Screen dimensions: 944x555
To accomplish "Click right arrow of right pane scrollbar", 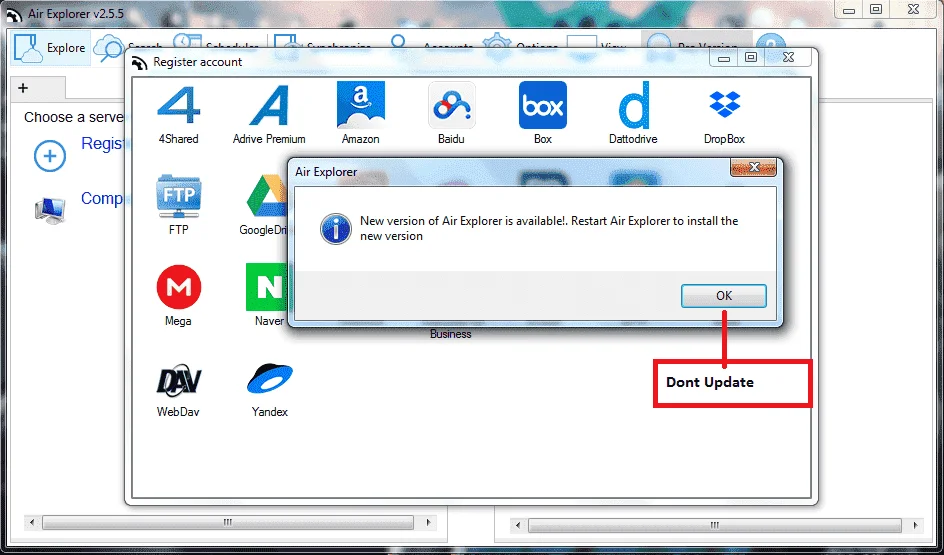I will pyautogui.click(x=915, y=525).
